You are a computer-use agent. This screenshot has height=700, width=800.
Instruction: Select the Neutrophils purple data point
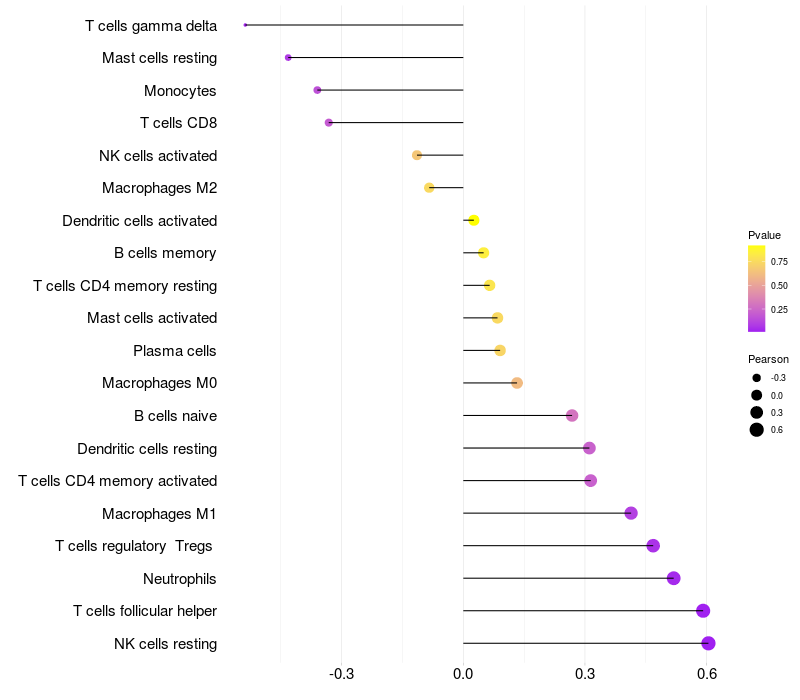click(673, 578)
